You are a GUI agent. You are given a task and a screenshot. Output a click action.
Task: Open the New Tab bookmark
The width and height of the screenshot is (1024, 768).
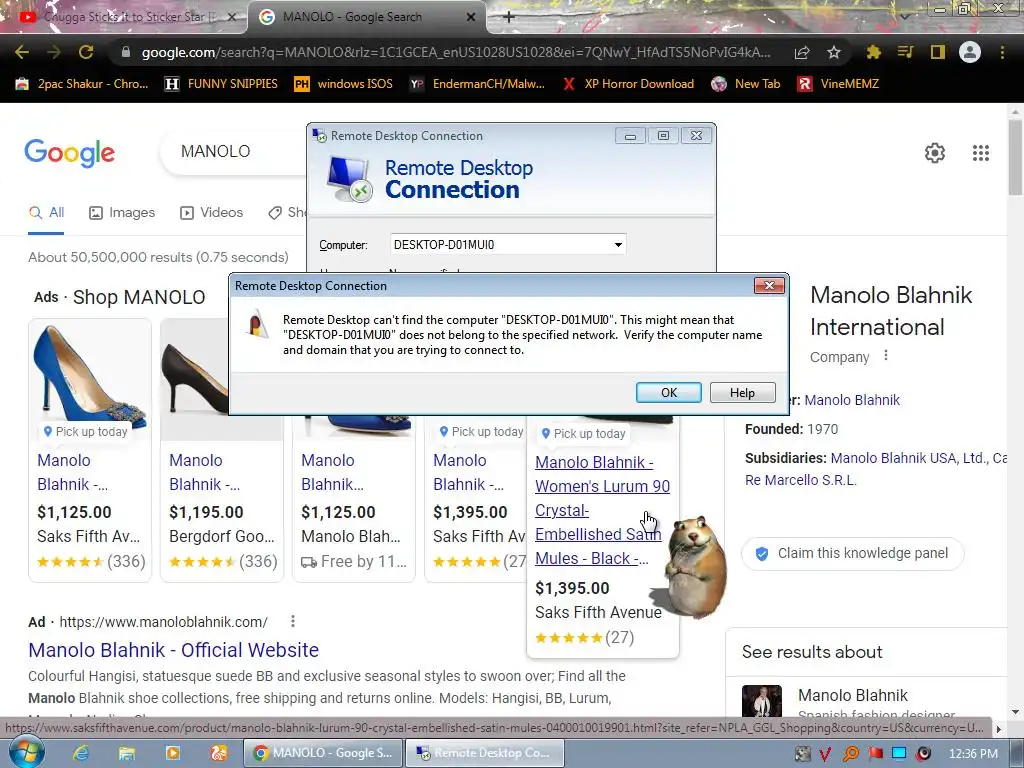click(x=746, y=84)
